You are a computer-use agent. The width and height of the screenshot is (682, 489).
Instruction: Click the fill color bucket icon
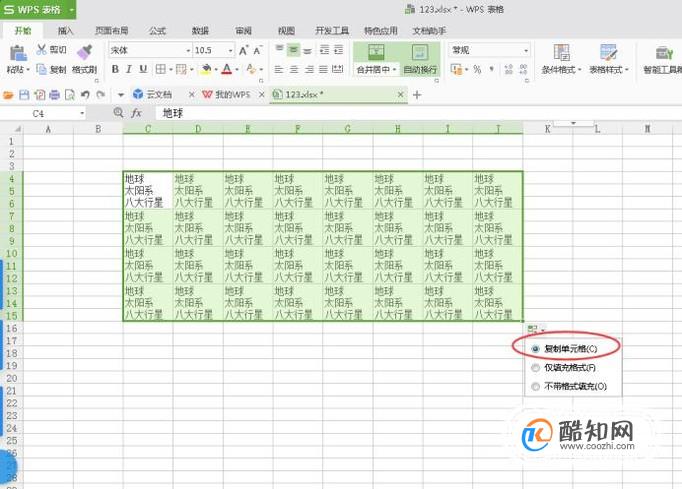point(206,69)
